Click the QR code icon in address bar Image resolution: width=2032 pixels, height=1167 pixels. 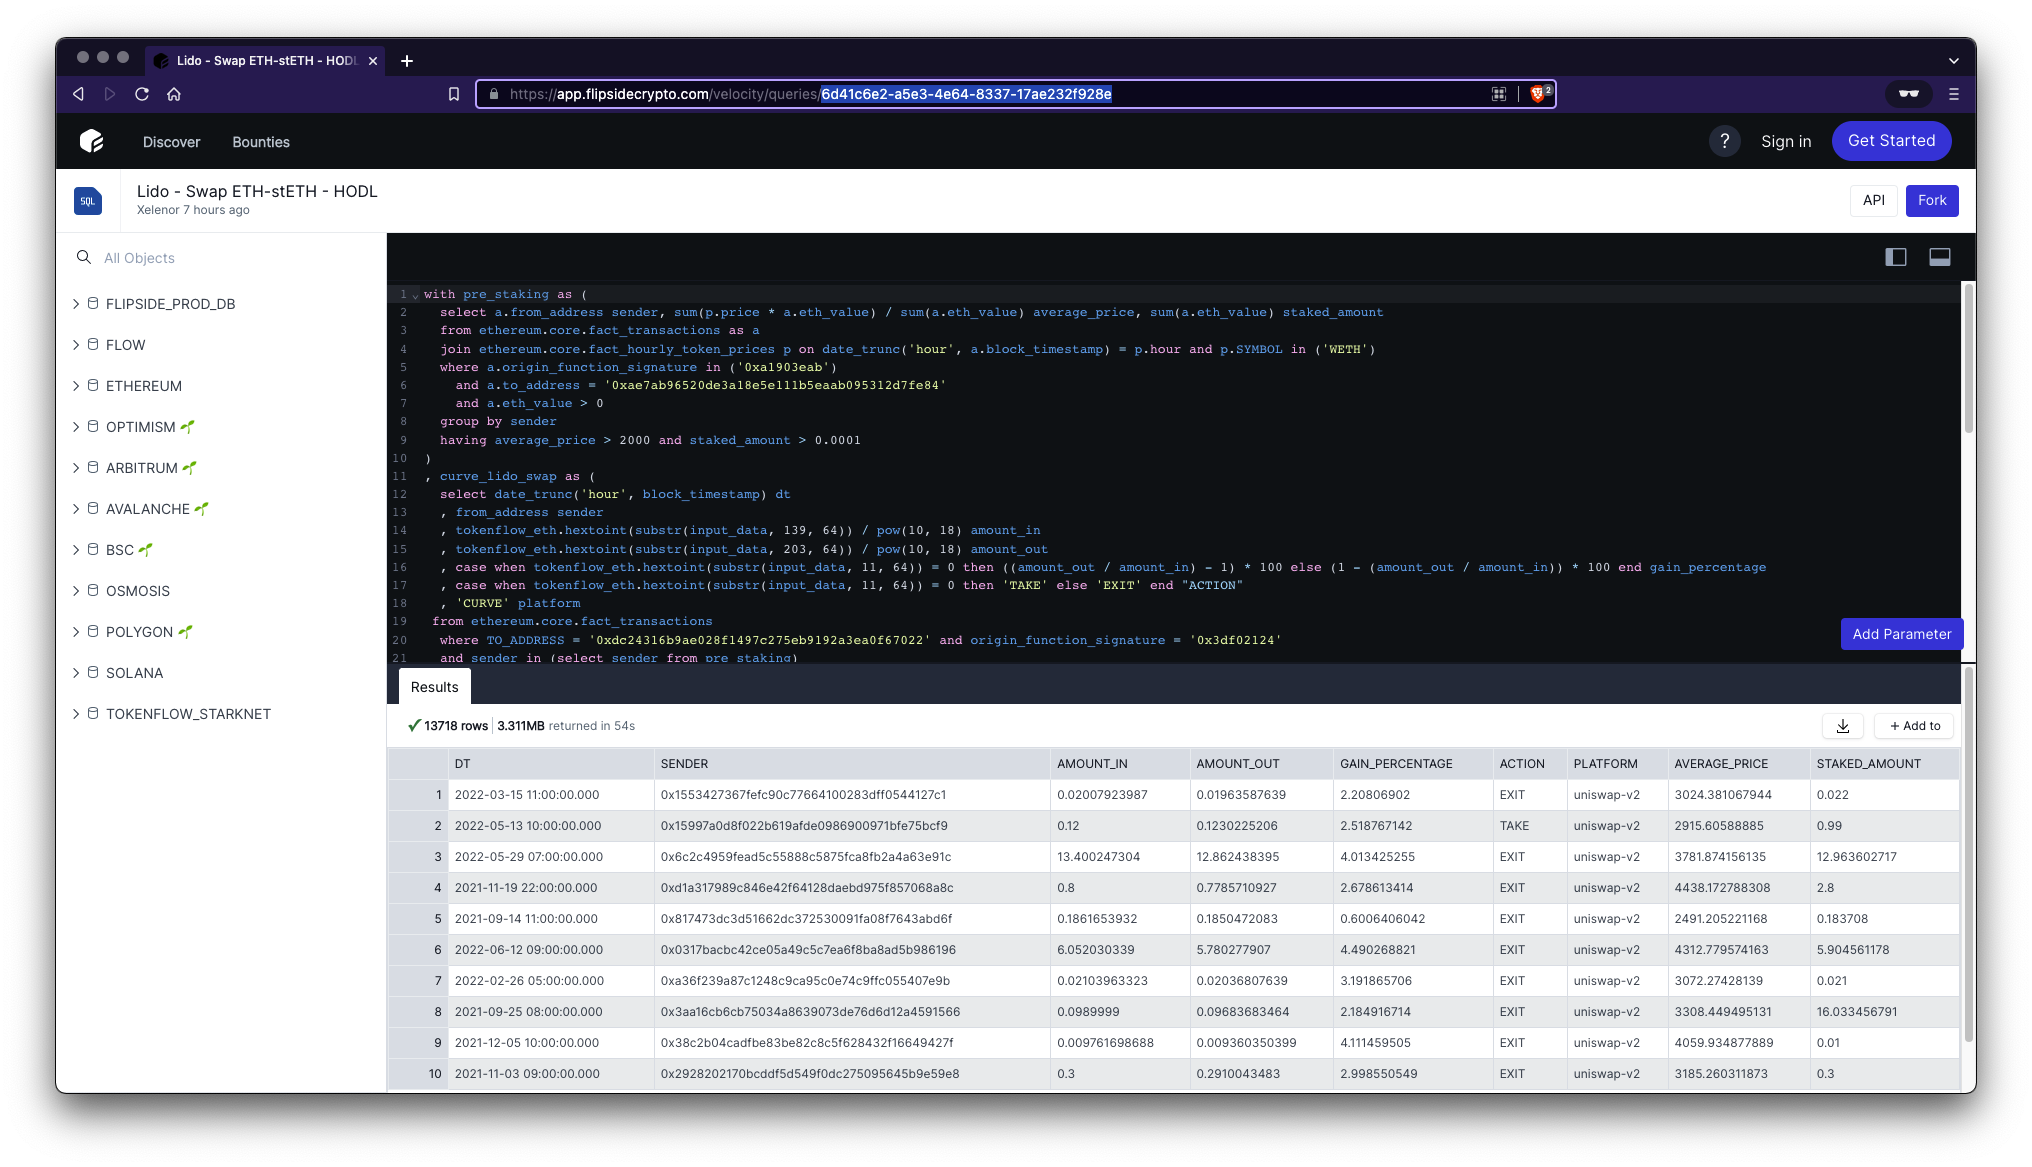[x=1499, y=94]
